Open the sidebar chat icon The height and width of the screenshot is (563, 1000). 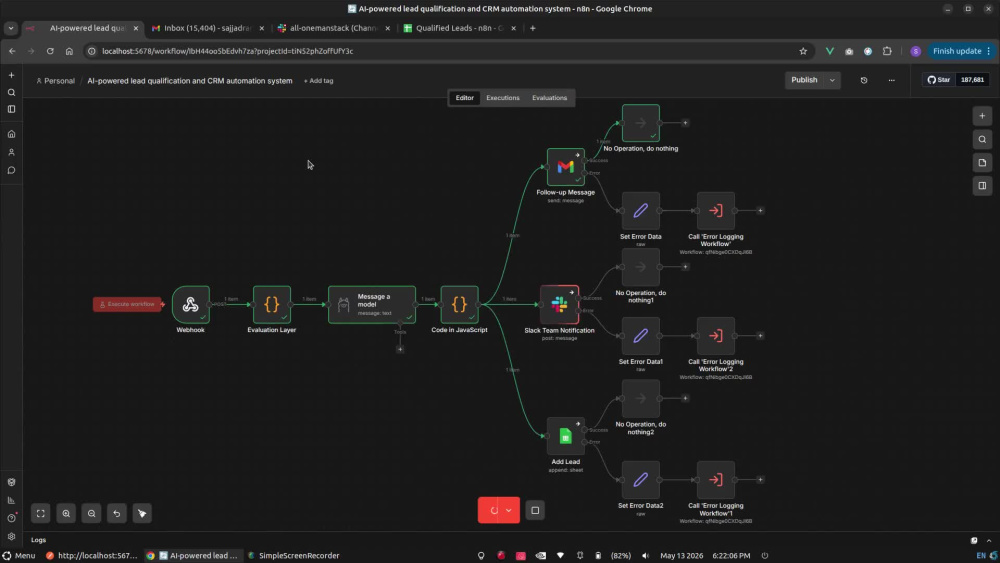11,170
